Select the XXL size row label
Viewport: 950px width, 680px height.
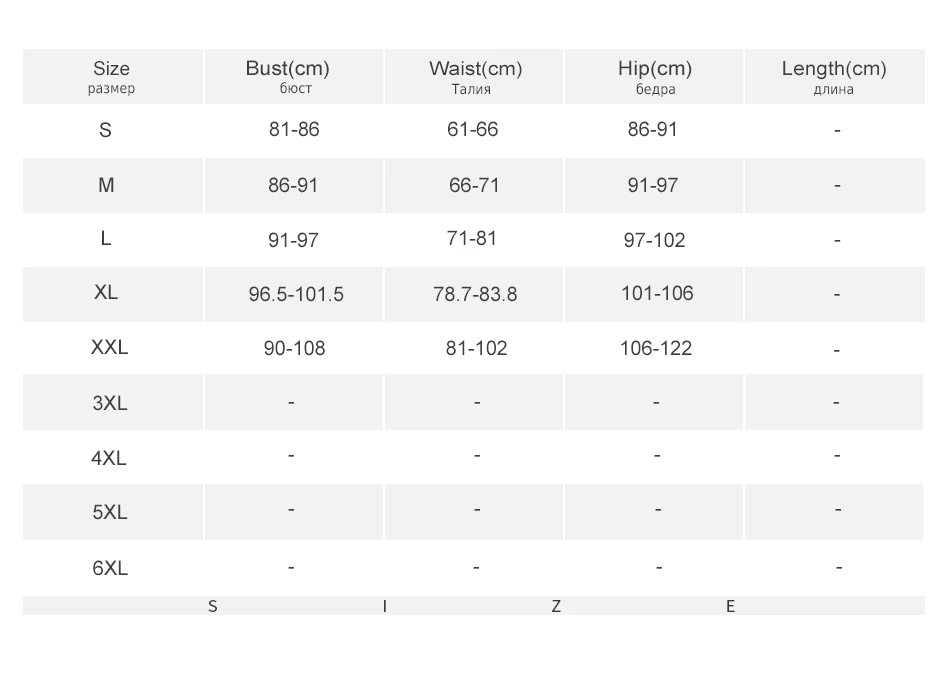coord(109,348)
